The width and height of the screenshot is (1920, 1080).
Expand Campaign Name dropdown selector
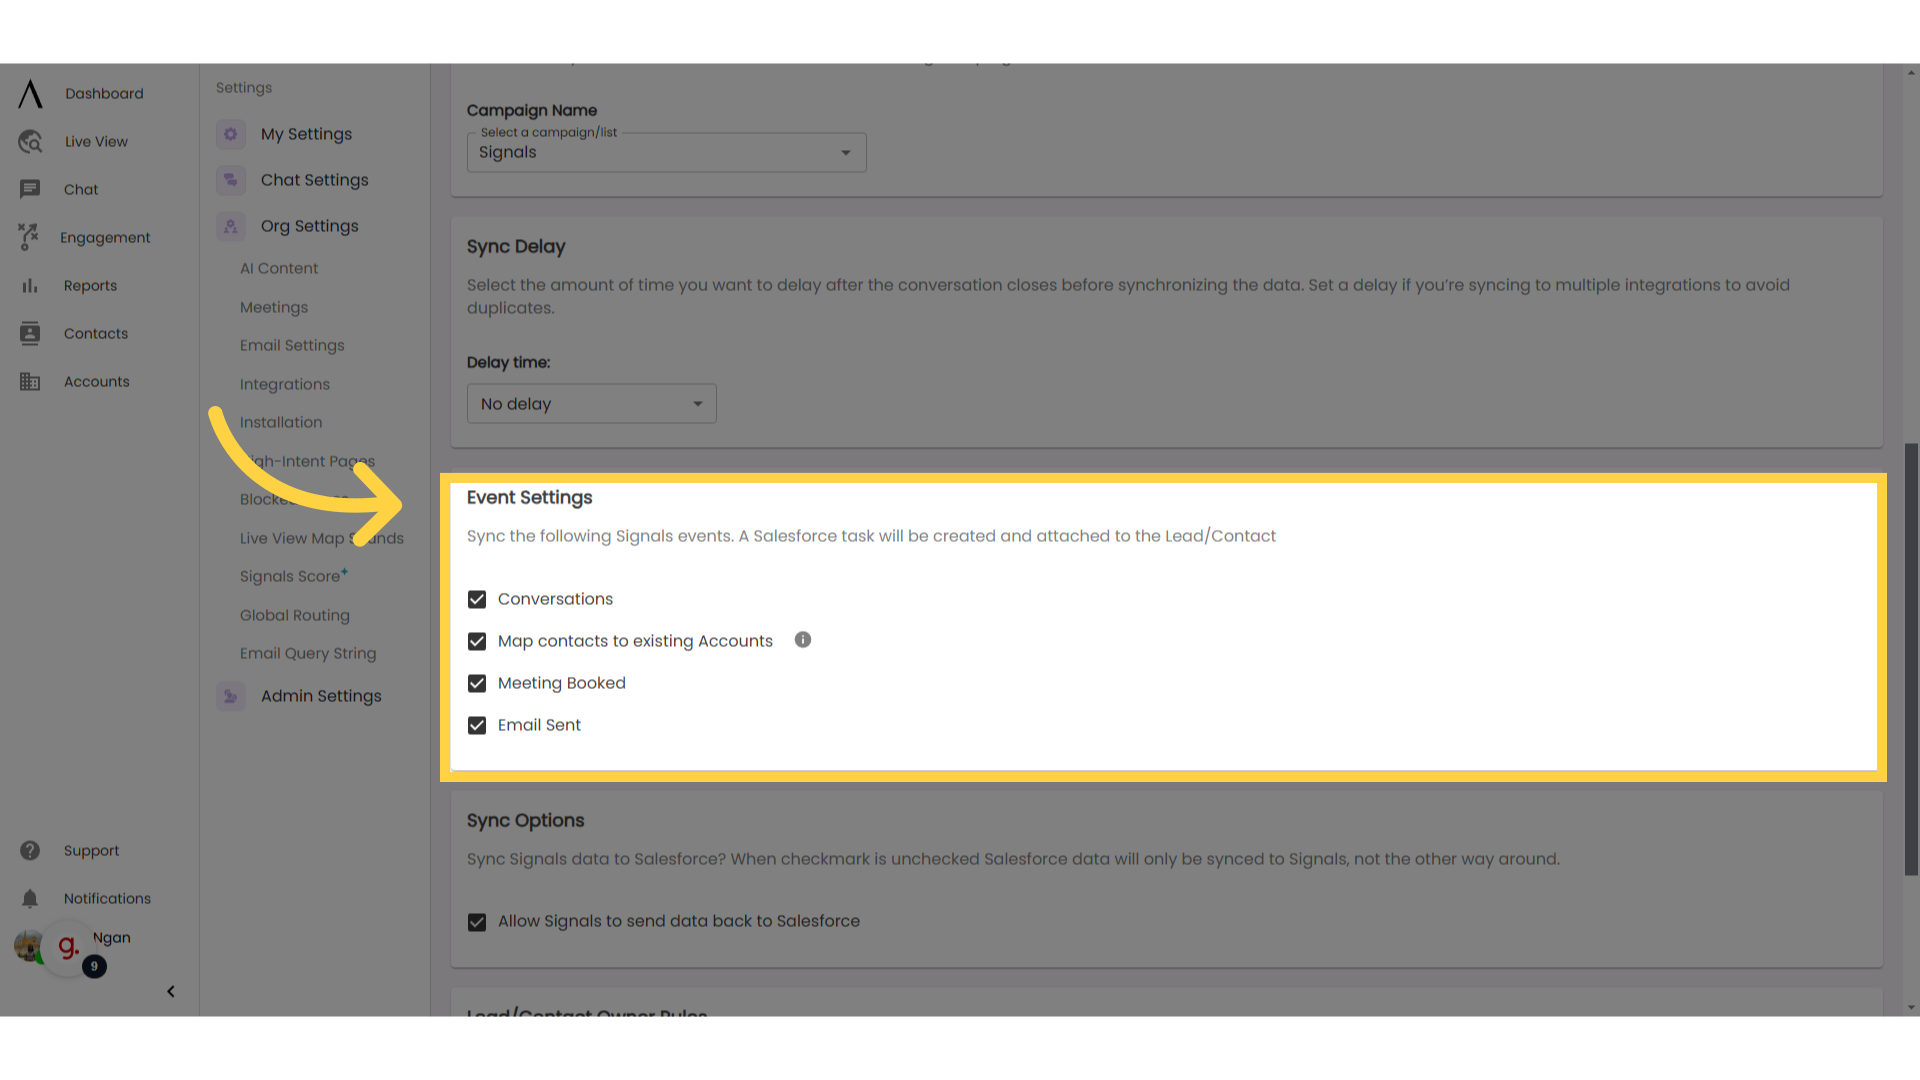(x=847, y=152)
